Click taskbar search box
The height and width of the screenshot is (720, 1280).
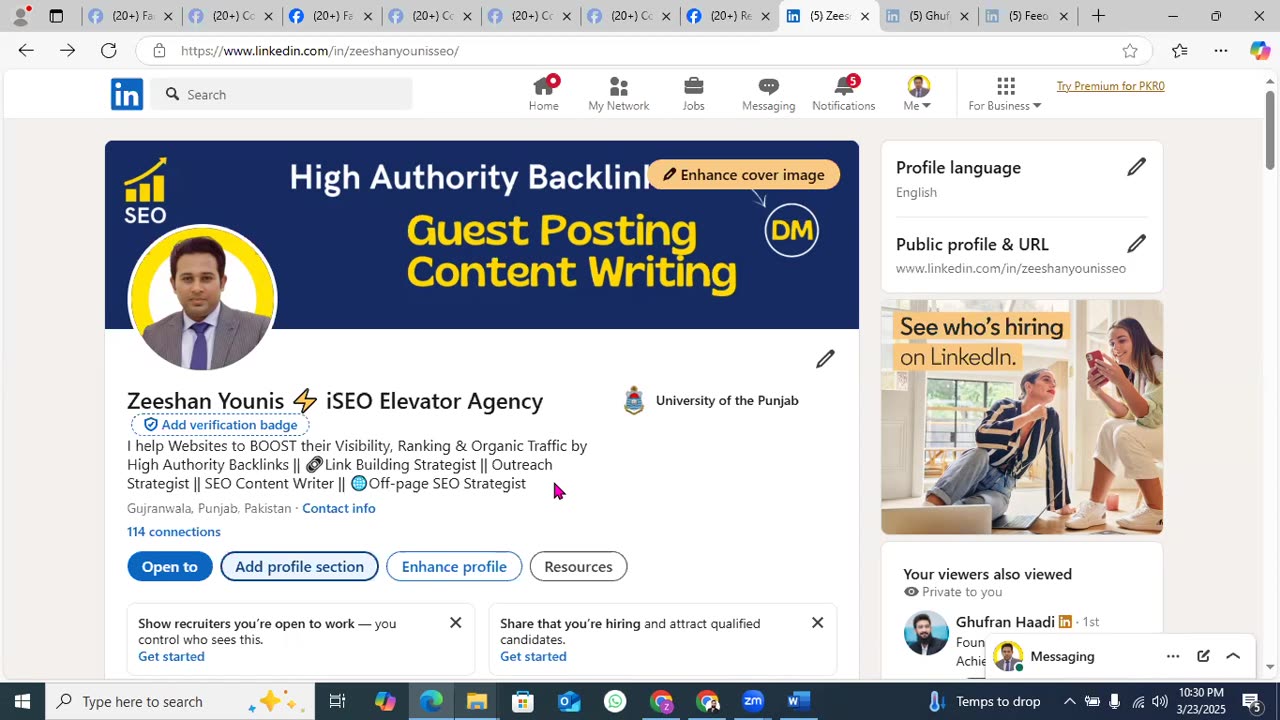pos(180,701)
